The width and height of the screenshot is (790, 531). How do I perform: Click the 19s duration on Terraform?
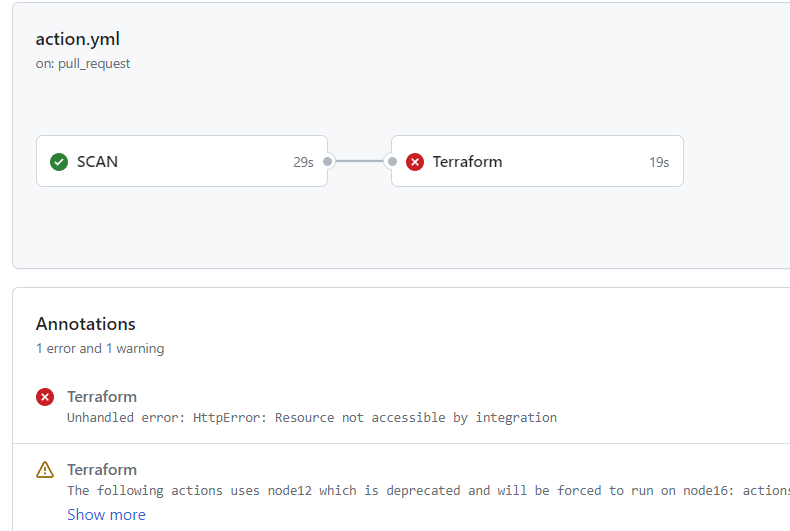(659, 162)
